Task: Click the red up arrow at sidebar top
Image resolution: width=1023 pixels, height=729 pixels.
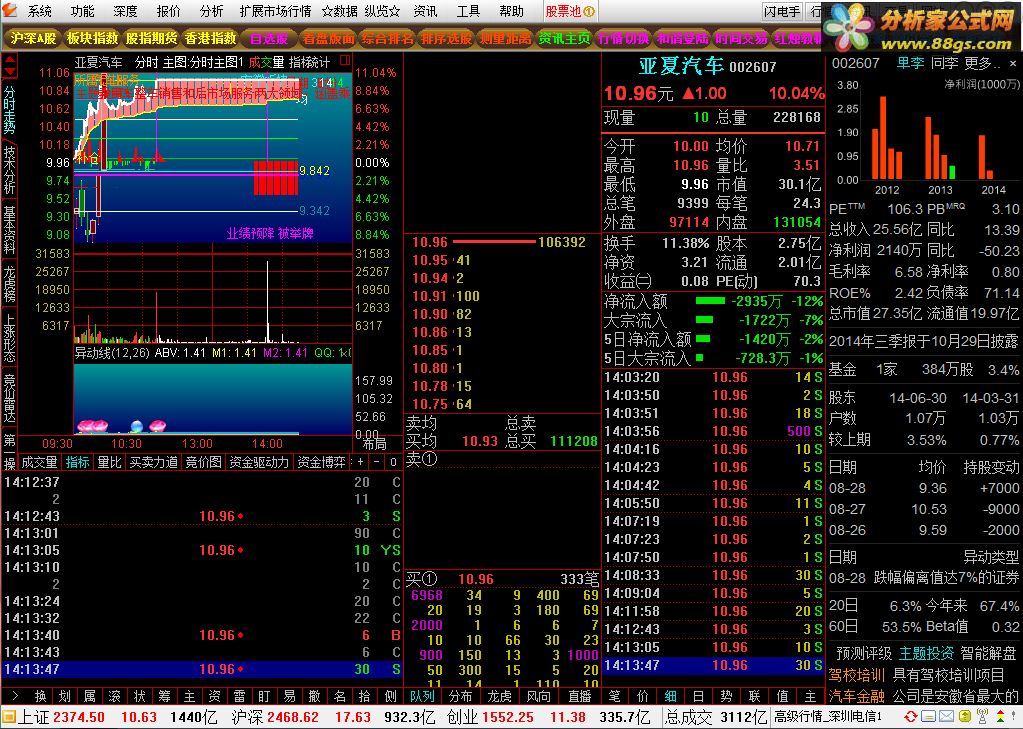Action: point(9,59)
